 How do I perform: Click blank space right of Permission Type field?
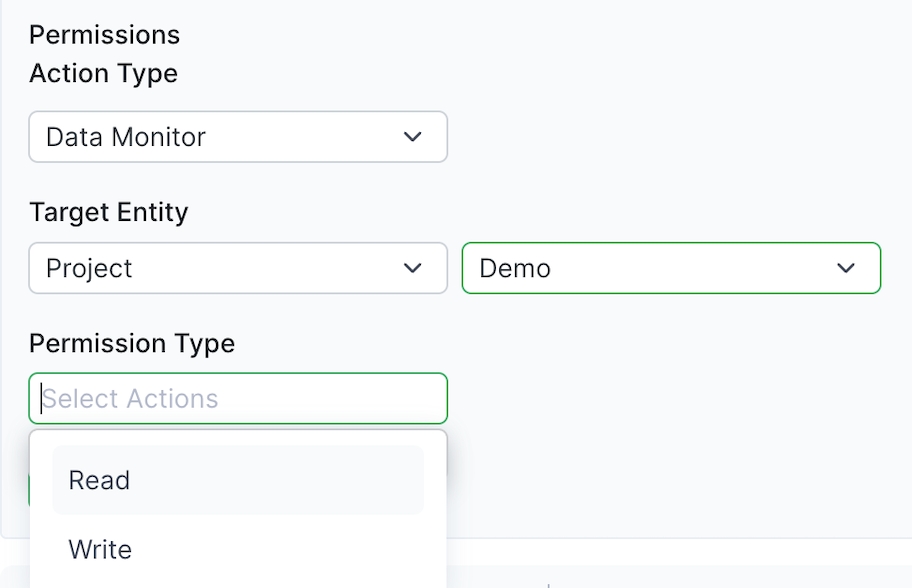670,398
